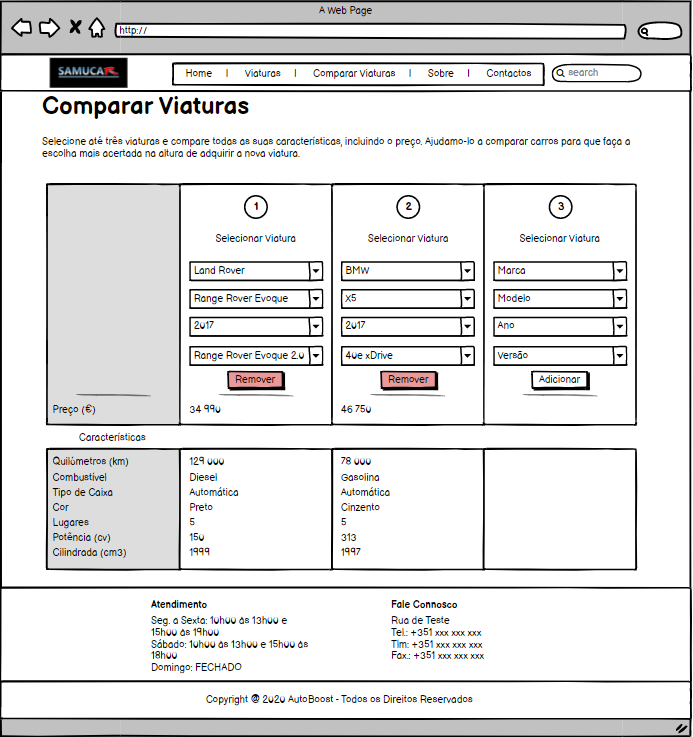The width and height of the screenshot is (693, 737).
Task: Click the browser back arrow
Action: (x=21, y=28)
